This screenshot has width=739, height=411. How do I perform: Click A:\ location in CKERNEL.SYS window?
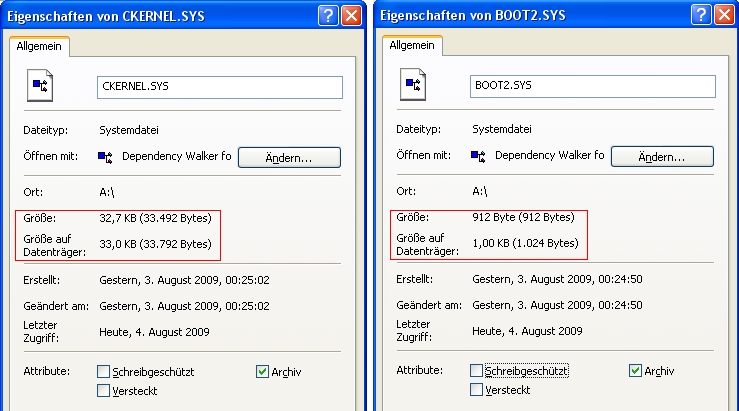(107, 192)
